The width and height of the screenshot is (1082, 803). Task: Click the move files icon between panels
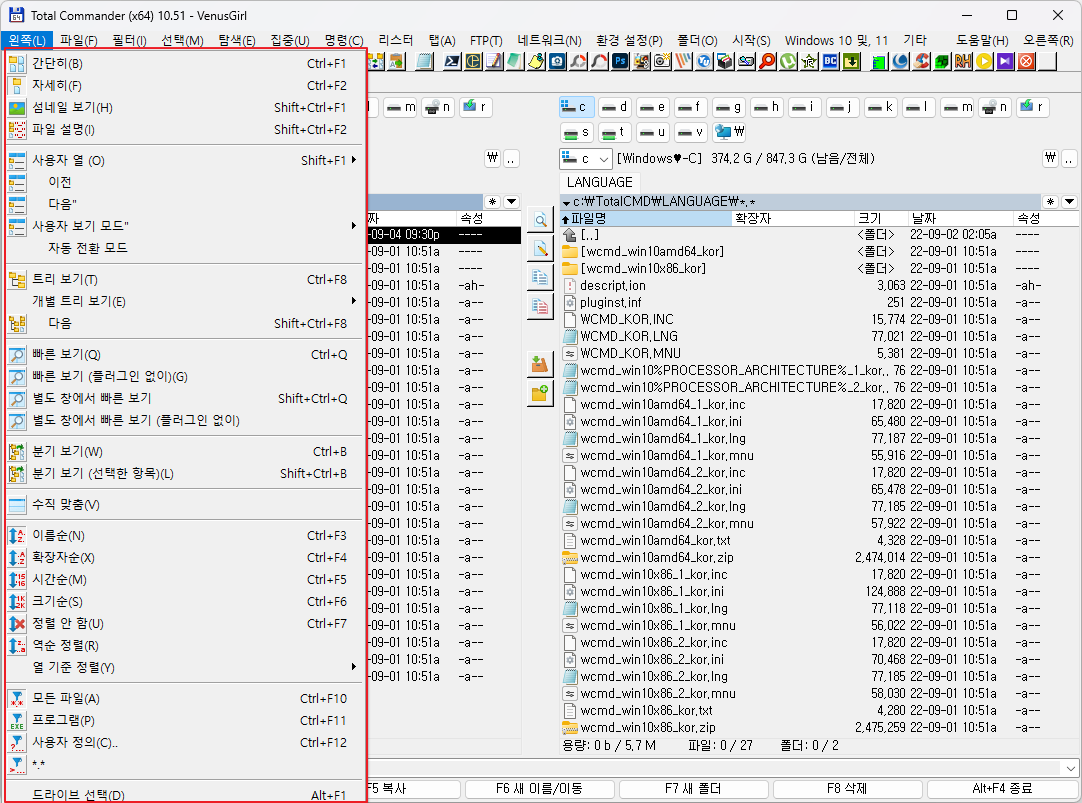[x=540, y=305]
